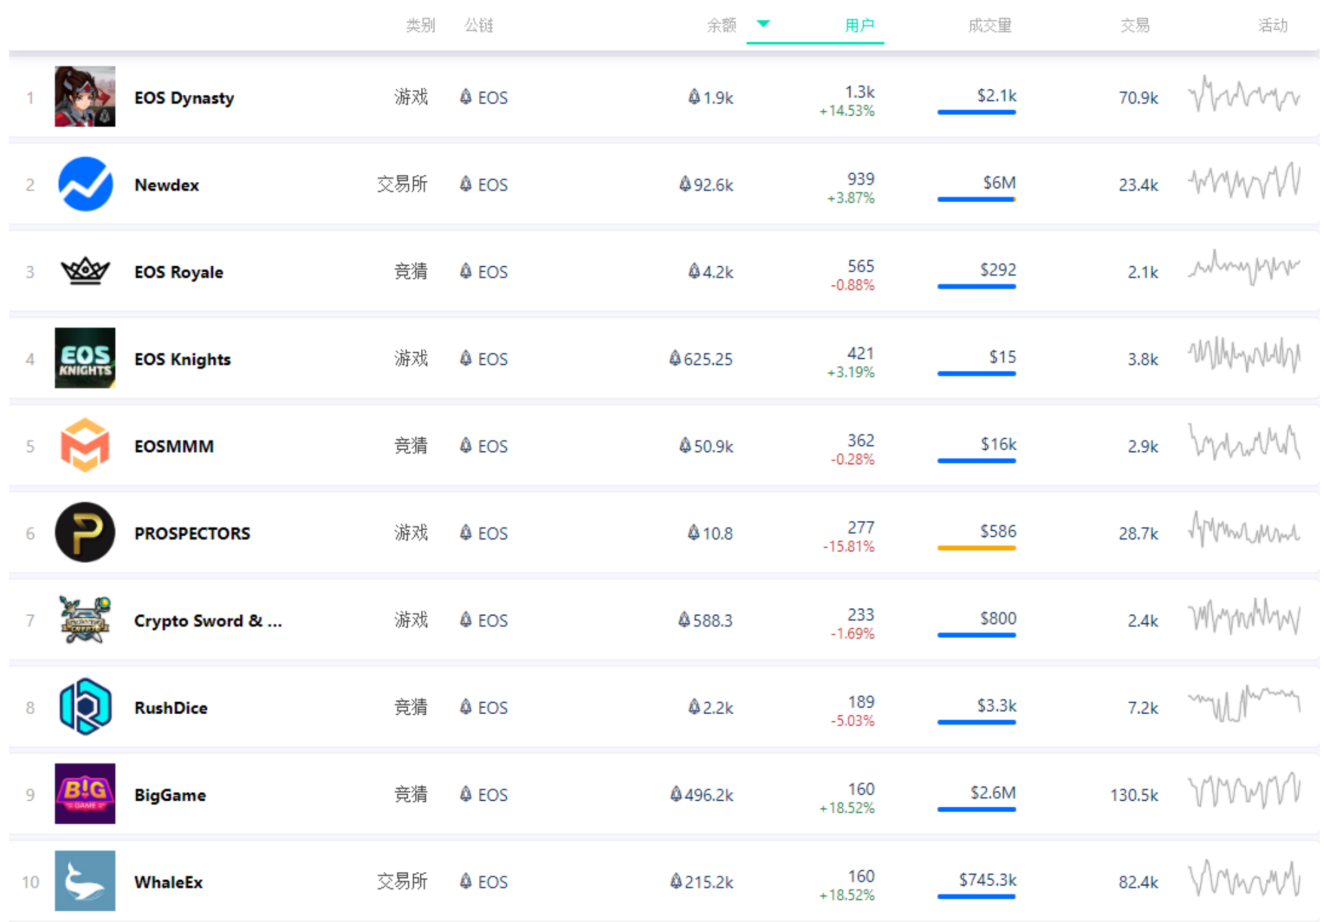Click the $745.3k volume value
Screen dimensions: 1324x922
(x=988, y=879)
